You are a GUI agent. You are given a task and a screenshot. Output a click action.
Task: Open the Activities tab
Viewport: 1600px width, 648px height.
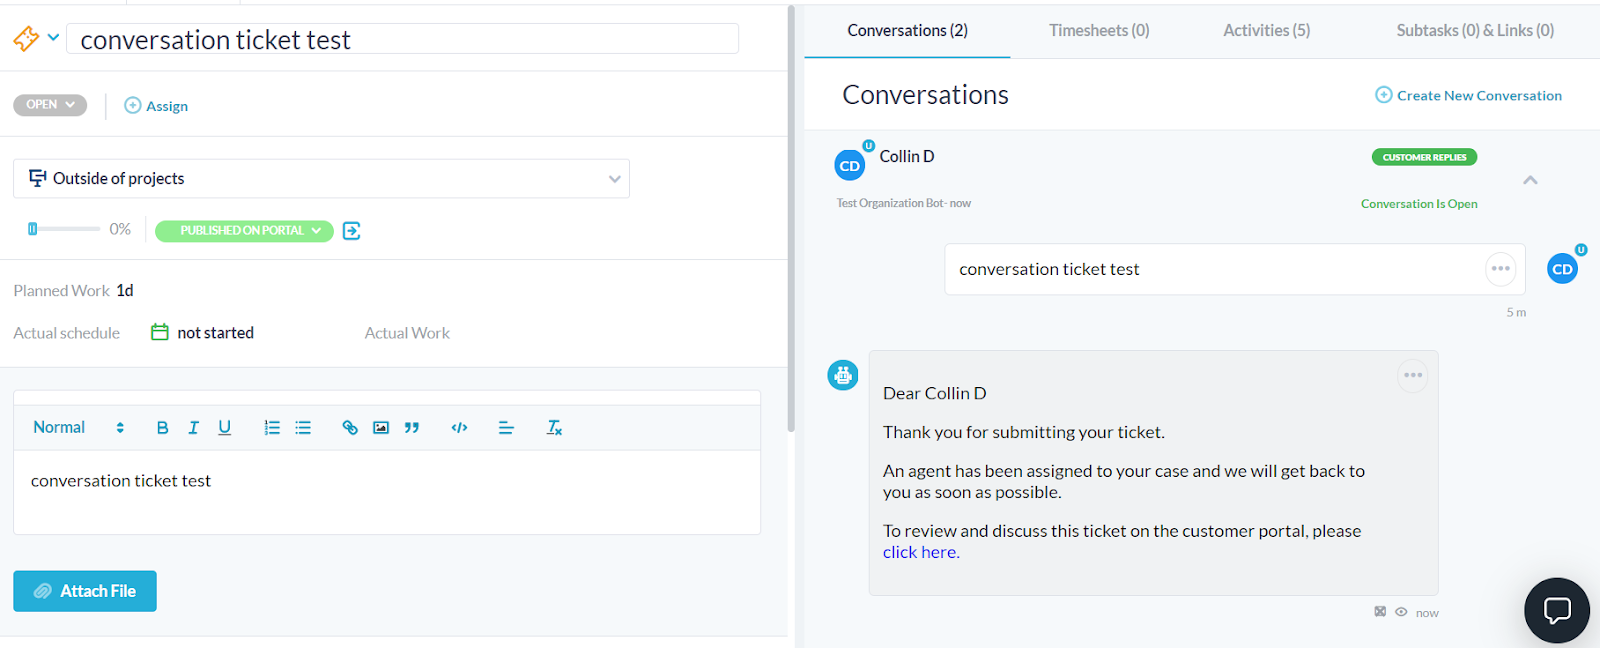pyautogui.click(x=1266, y=31)
